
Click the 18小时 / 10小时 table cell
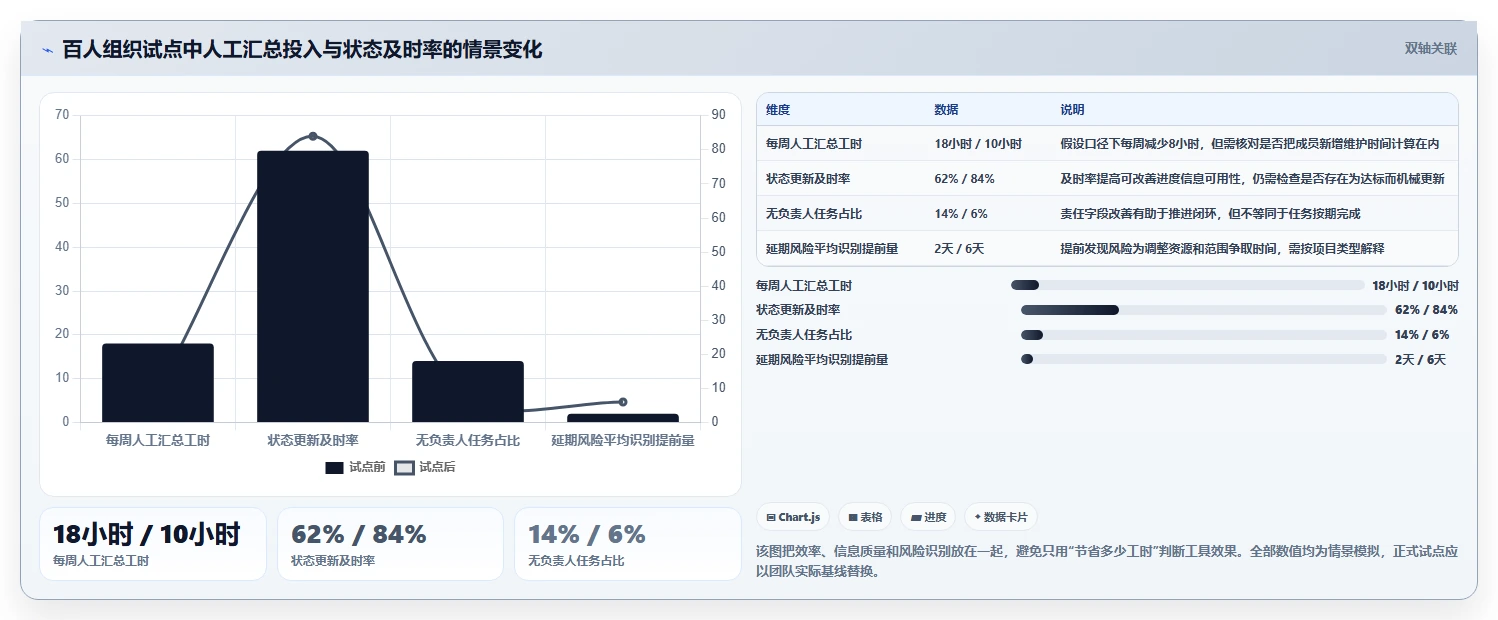point(978,144)
